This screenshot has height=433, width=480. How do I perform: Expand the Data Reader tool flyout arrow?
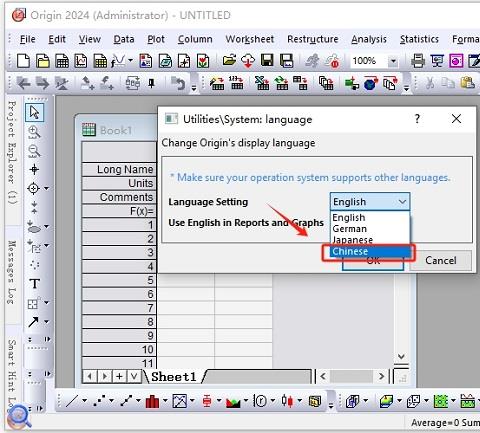pos(46,188)
